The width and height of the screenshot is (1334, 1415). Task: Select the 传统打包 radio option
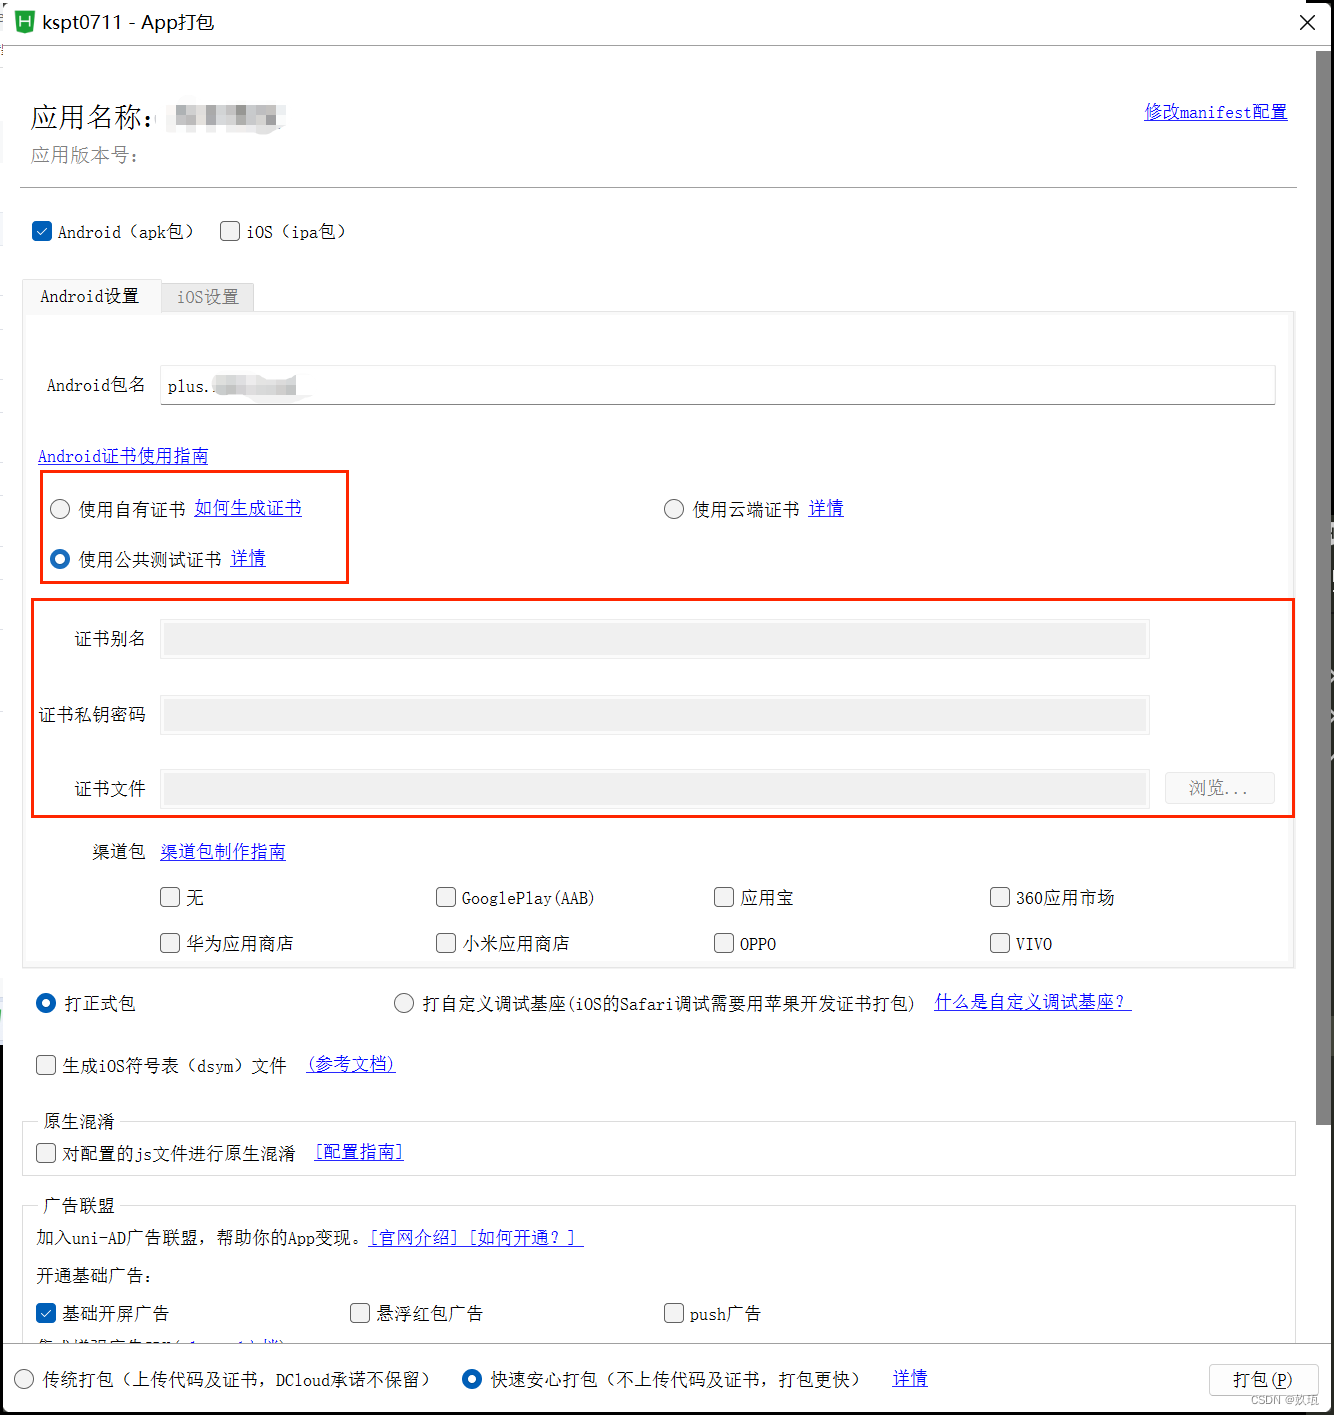pos(24,1379)
